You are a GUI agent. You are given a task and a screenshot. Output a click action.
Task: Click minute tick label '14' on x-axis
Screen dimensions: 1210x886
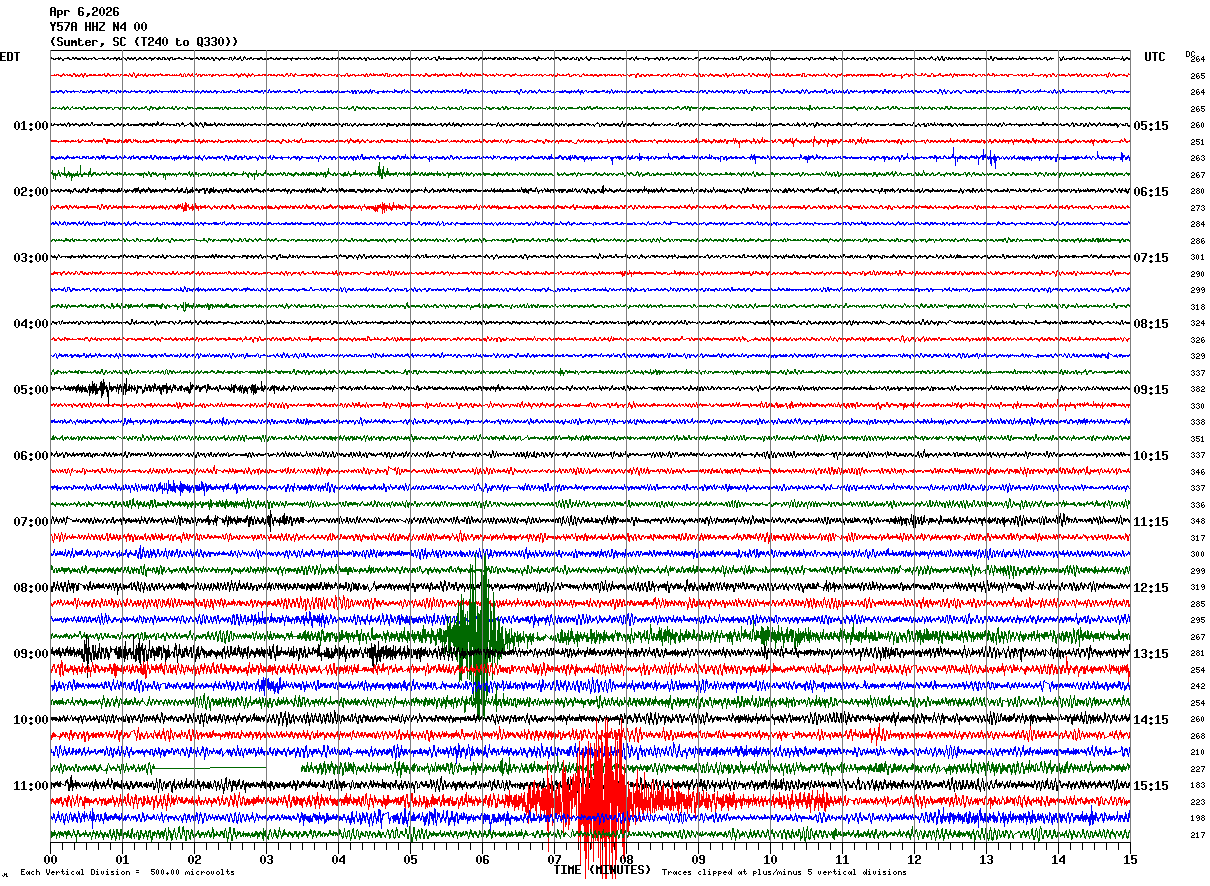tap(1058, 859)
